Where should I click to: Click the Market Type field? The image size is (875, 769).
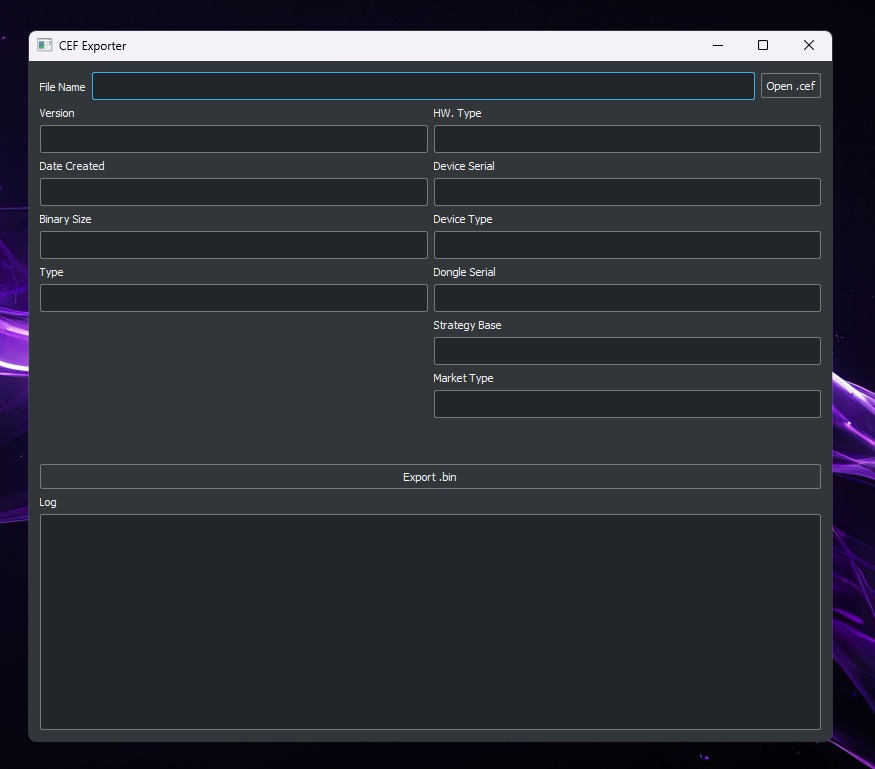pos(627,404)
